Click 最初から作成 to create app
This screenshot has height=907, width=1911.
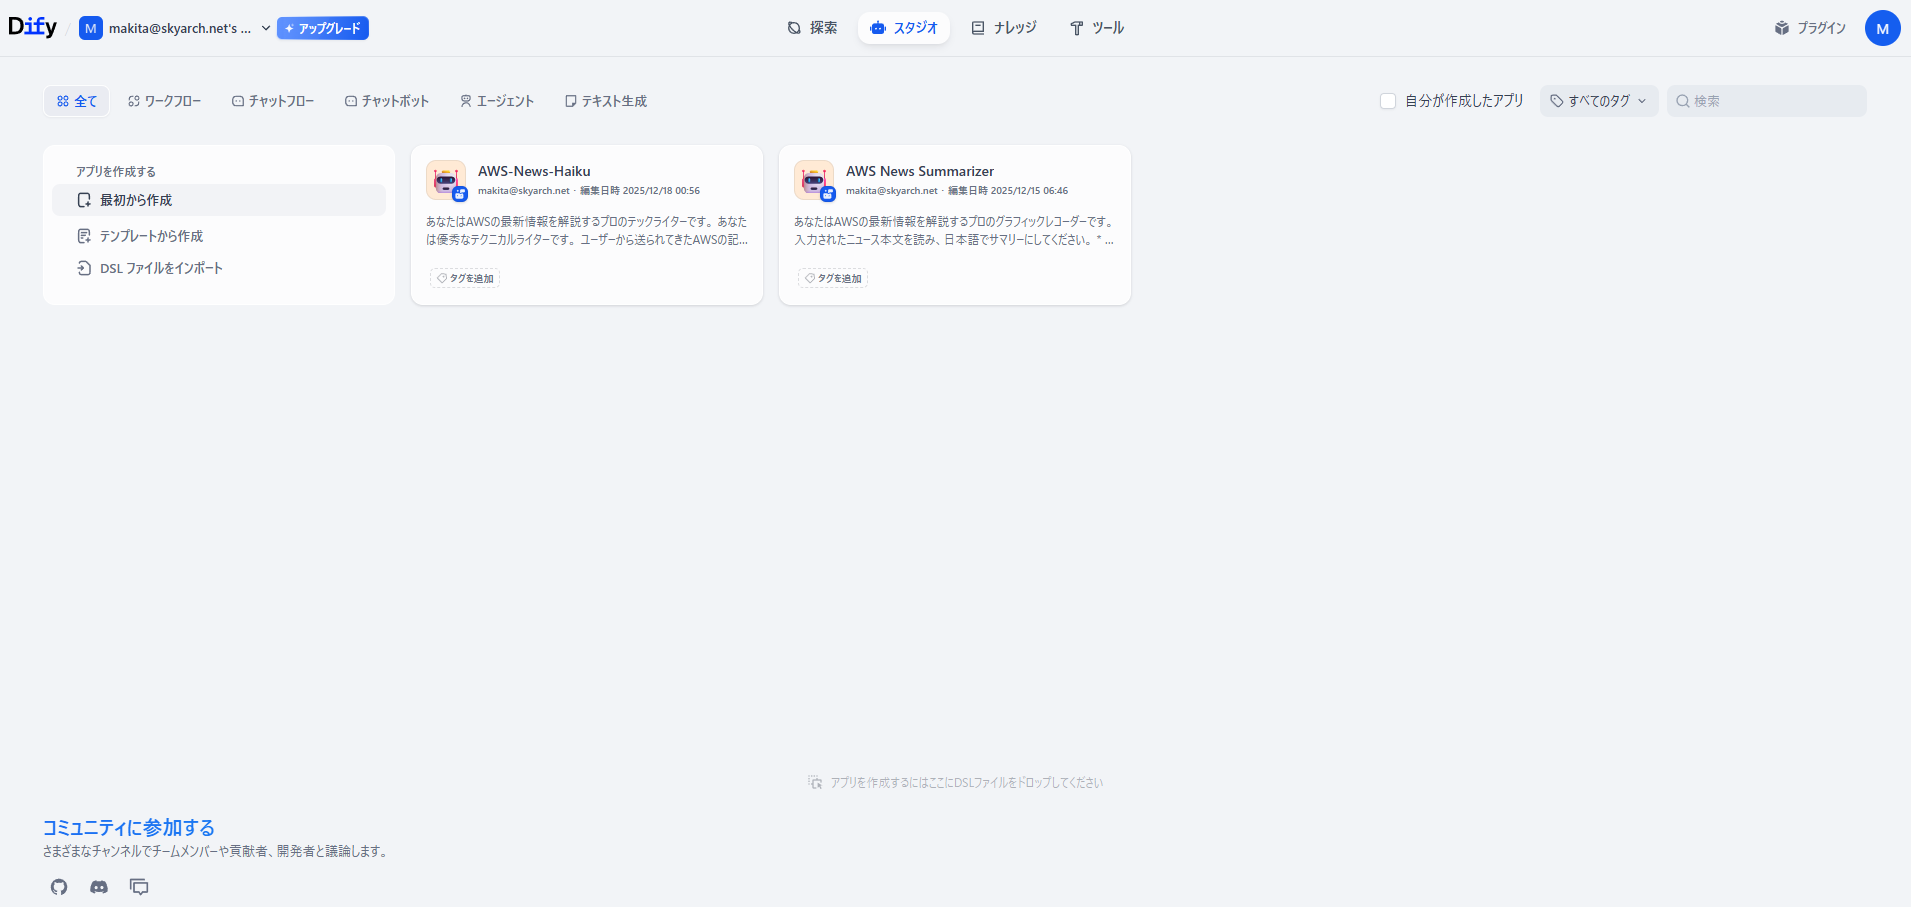pyautogui.click(x=136, y=200)
